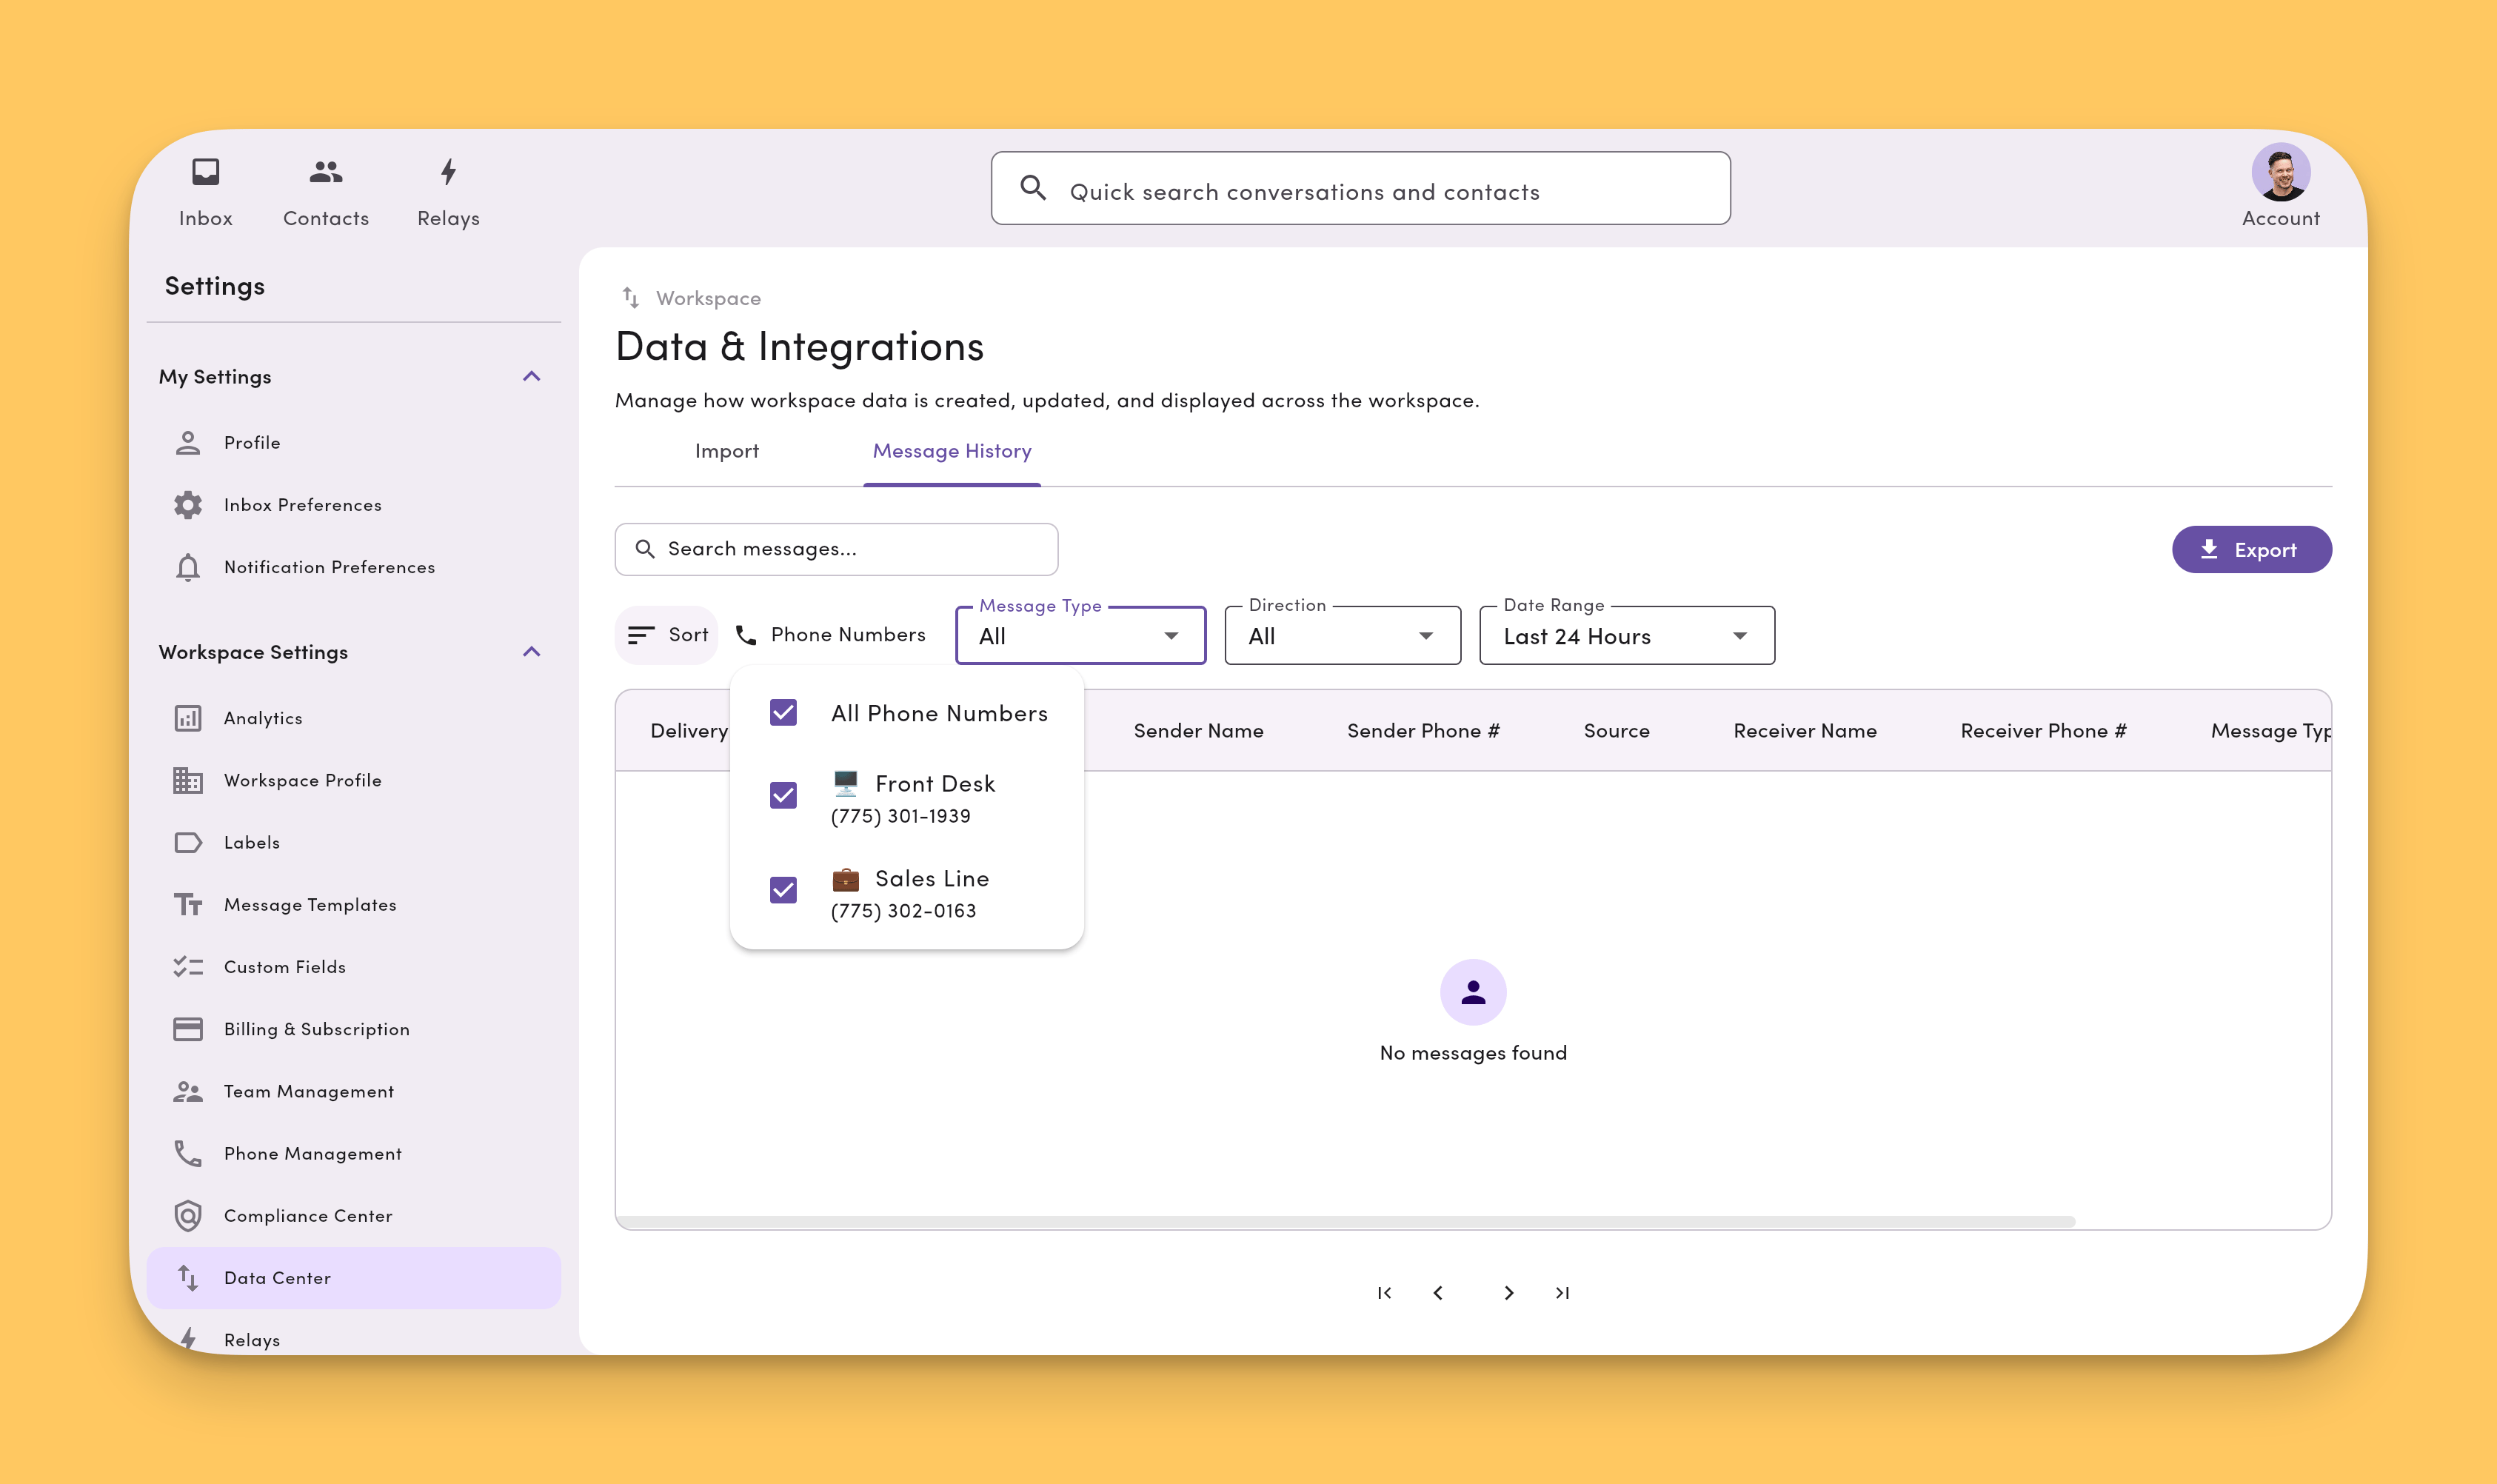Viewport: 2497px width, 1484px height.
Task: Switch to the Import tab
Action: [x=727, y=451]
